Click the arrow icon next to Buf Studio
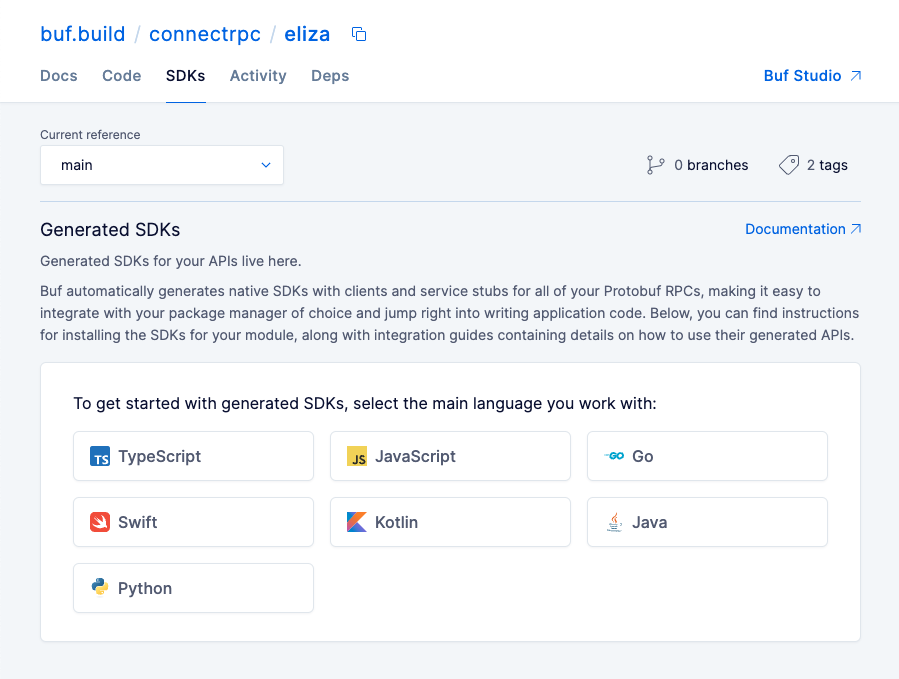 coord(855,76)
